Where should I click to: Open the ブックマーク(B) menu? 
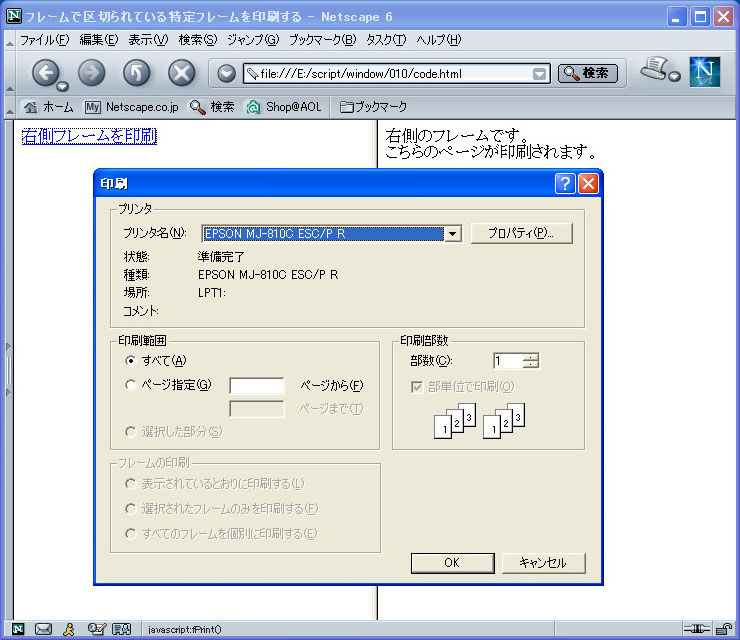(x=323, y=40)
